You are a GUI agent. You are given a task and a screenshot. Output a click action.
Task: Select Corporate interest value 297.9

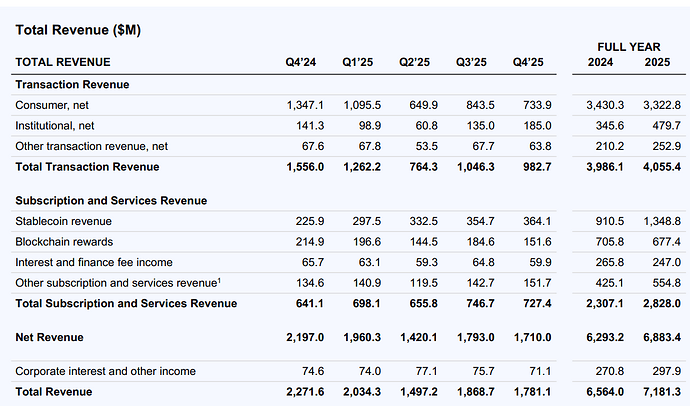666,371
